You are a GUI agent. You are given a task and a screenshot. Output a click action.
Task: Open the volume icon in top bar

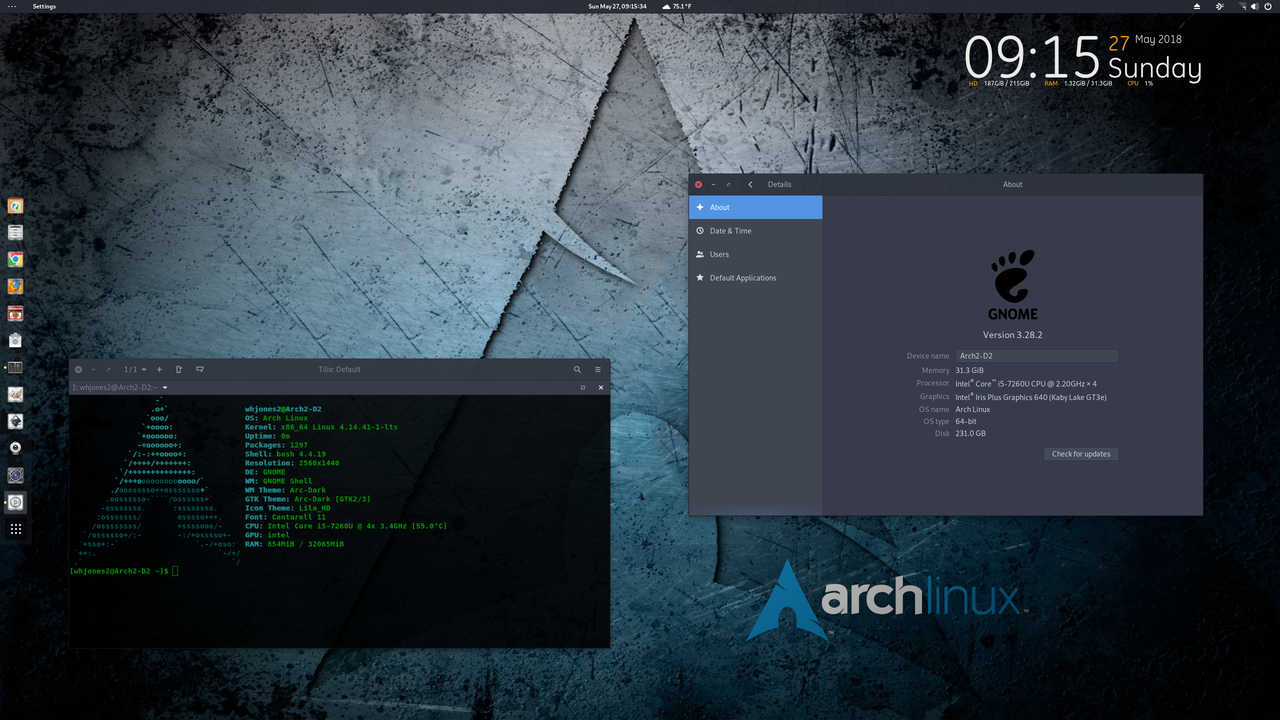pyautogui.click(x=1256, y=6)
